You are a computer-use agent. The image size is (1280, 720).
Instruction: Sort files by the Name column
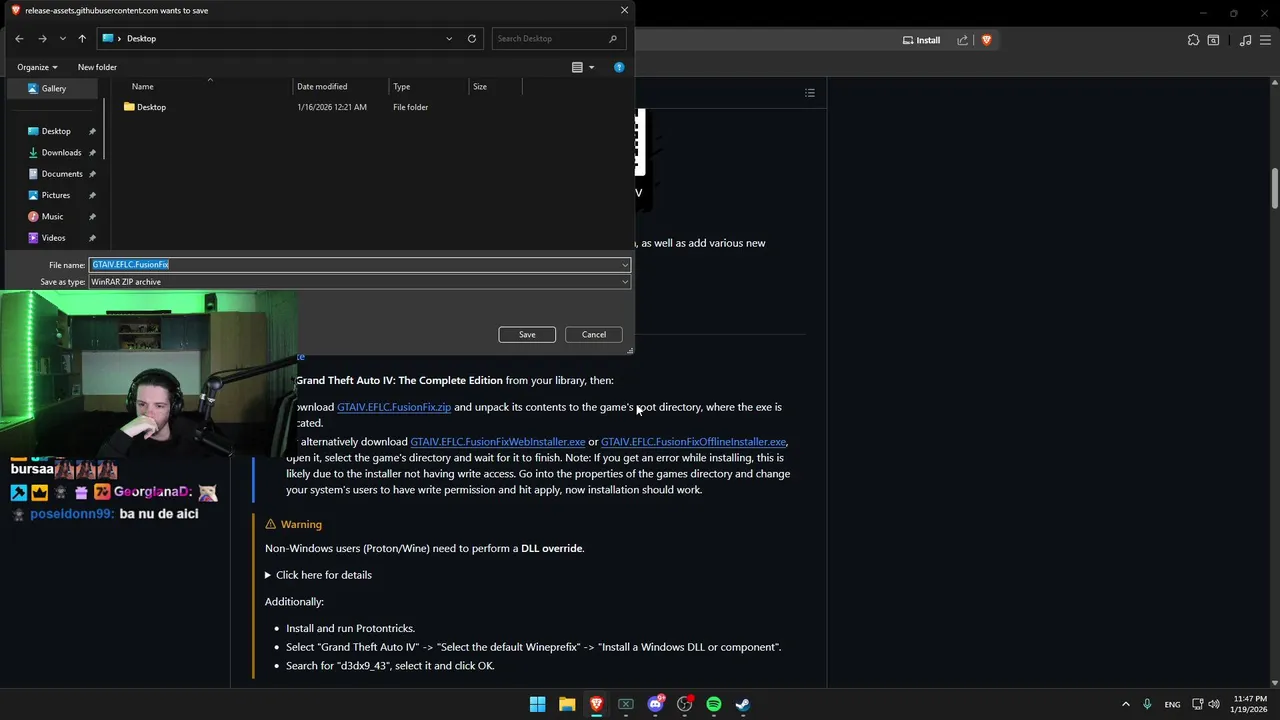(209, 86)
